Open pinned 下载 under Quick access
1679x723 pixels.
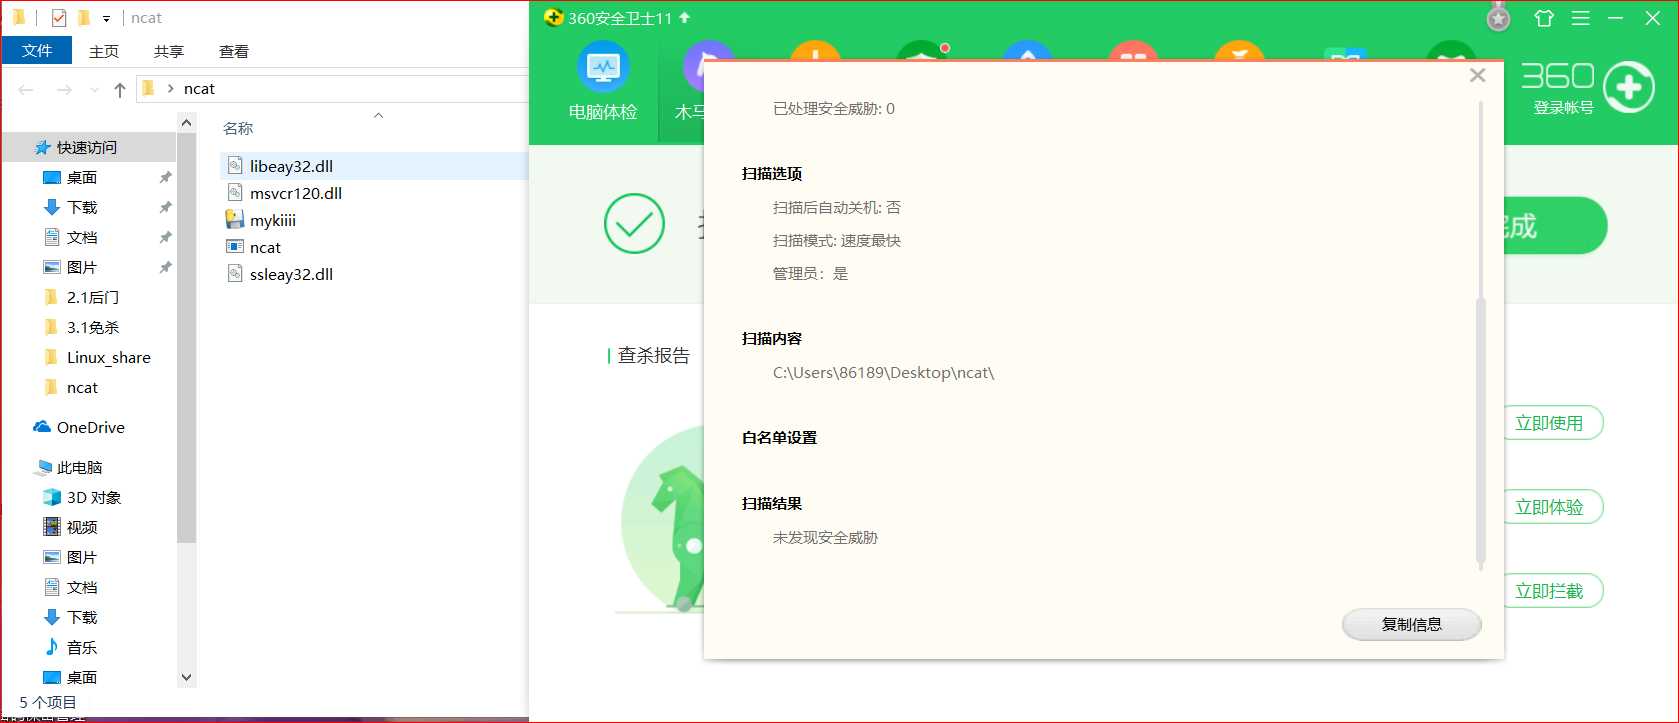[82, 207]
